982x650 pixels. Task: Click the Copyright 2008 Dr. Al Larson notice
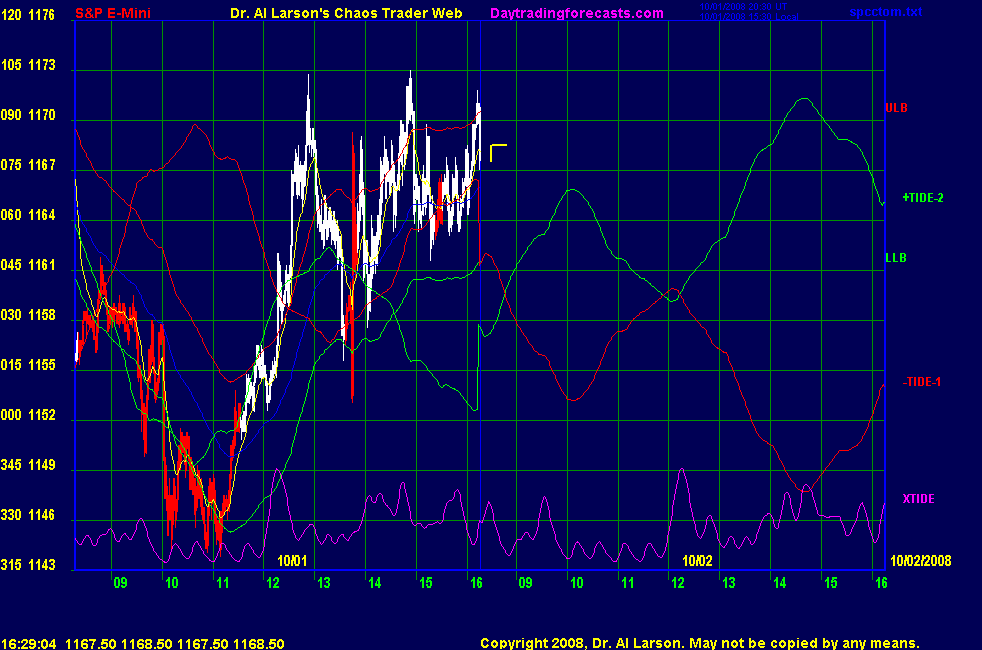(x=700, y=643)
